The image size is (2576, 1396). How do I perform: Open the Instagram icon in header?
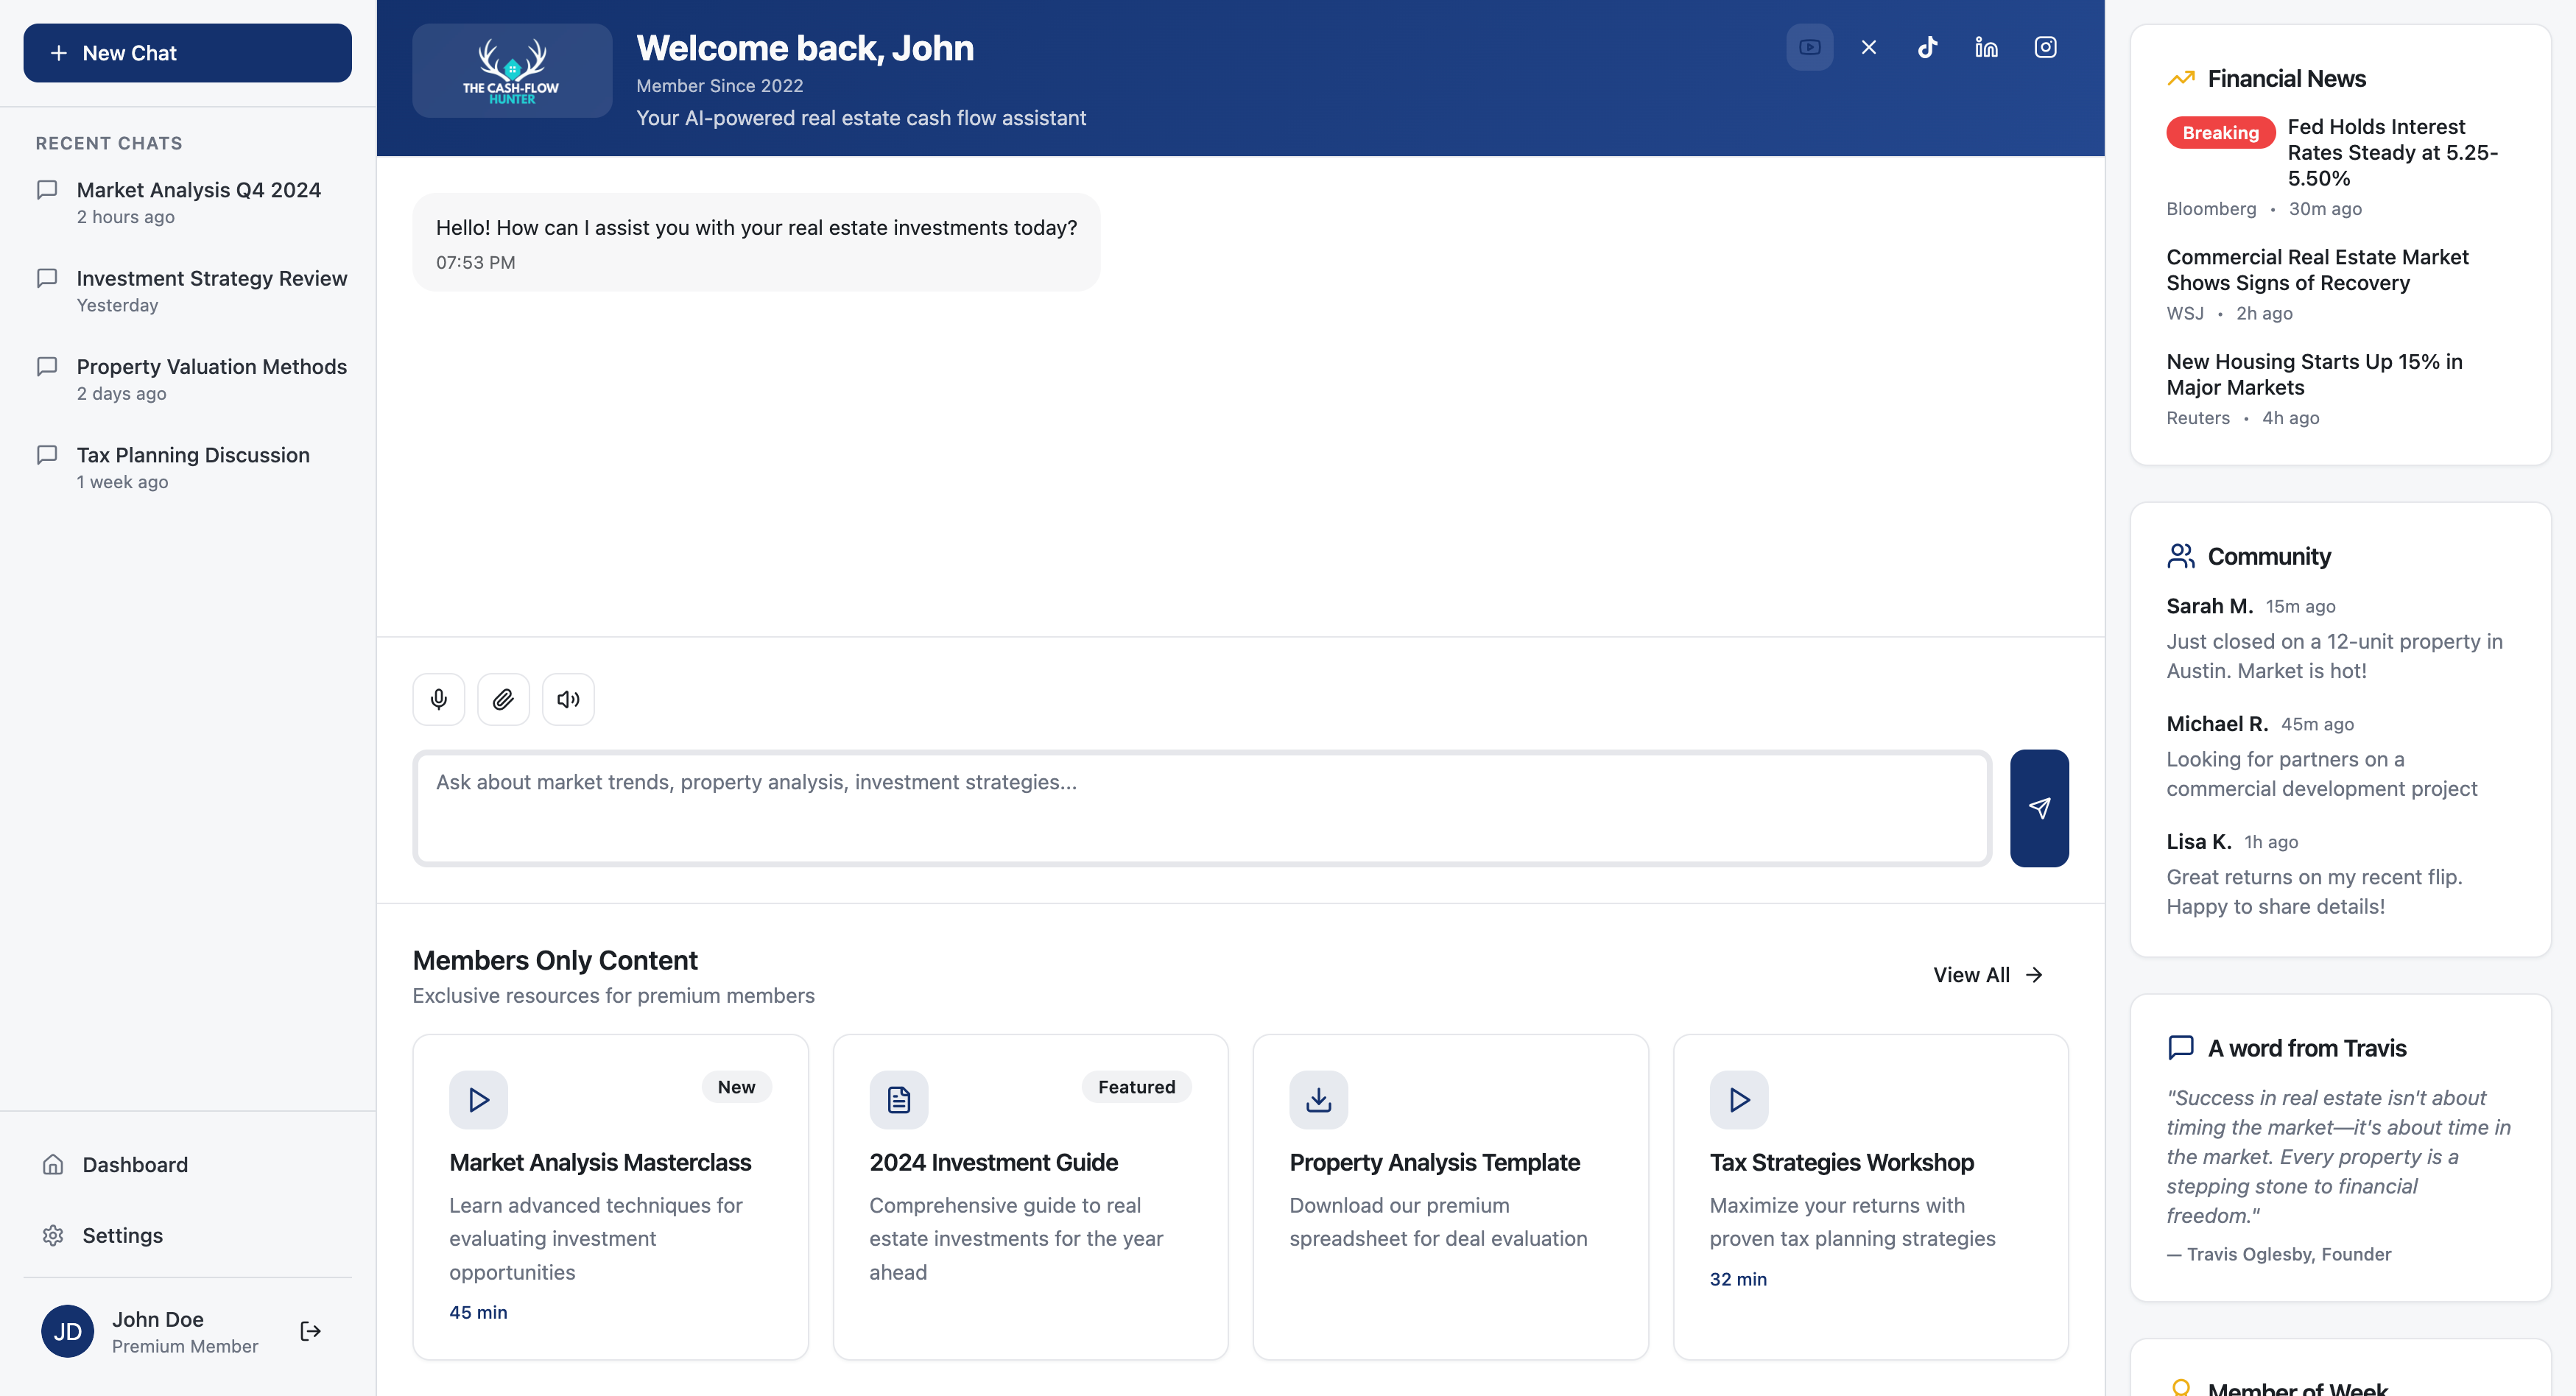pos(2045,47)
